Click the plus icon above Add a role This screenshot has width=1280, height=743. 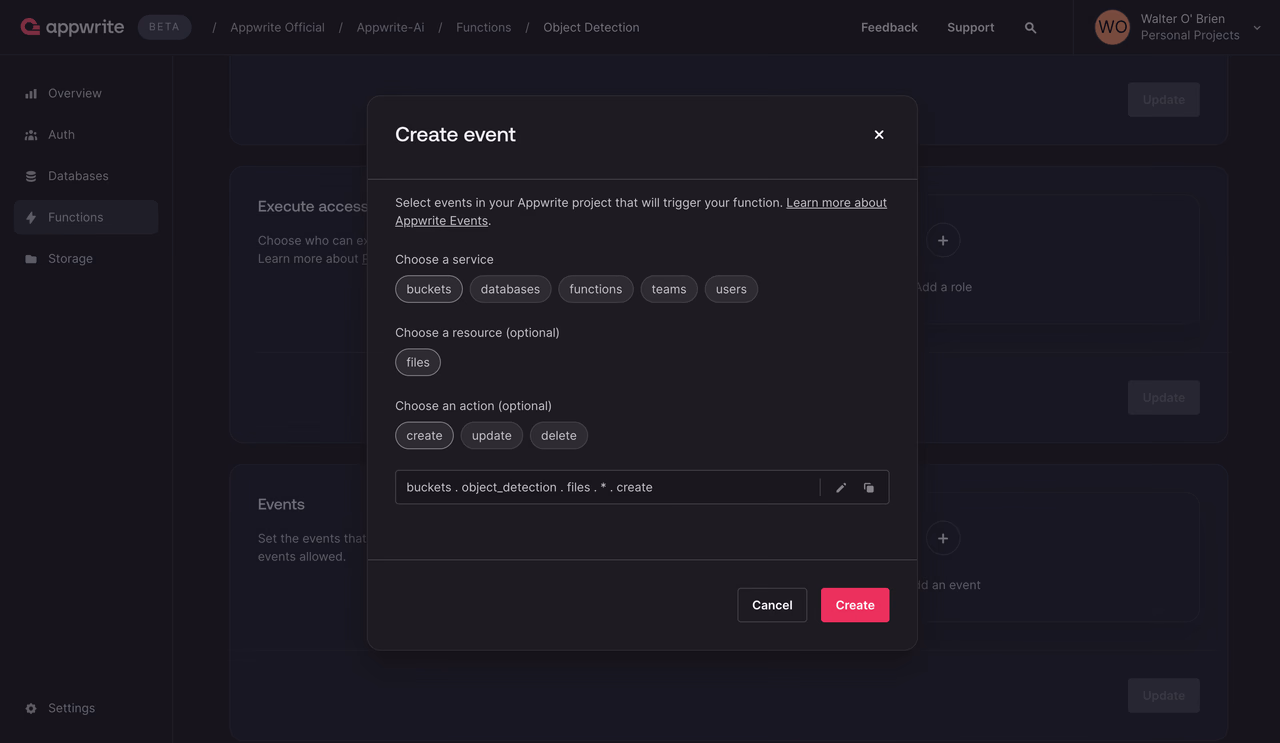click(943, 240)
